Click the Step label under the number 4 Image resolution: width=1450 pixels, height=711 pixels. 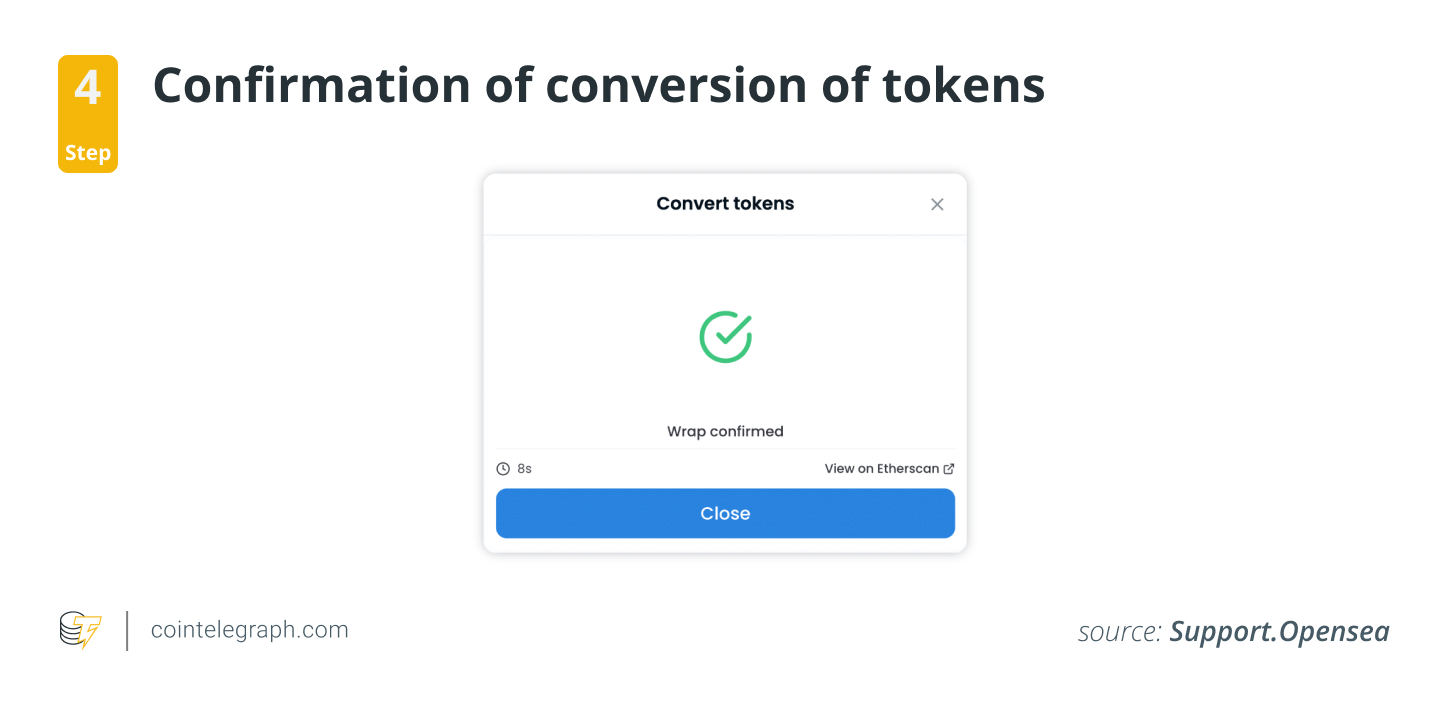coord(88,152)
